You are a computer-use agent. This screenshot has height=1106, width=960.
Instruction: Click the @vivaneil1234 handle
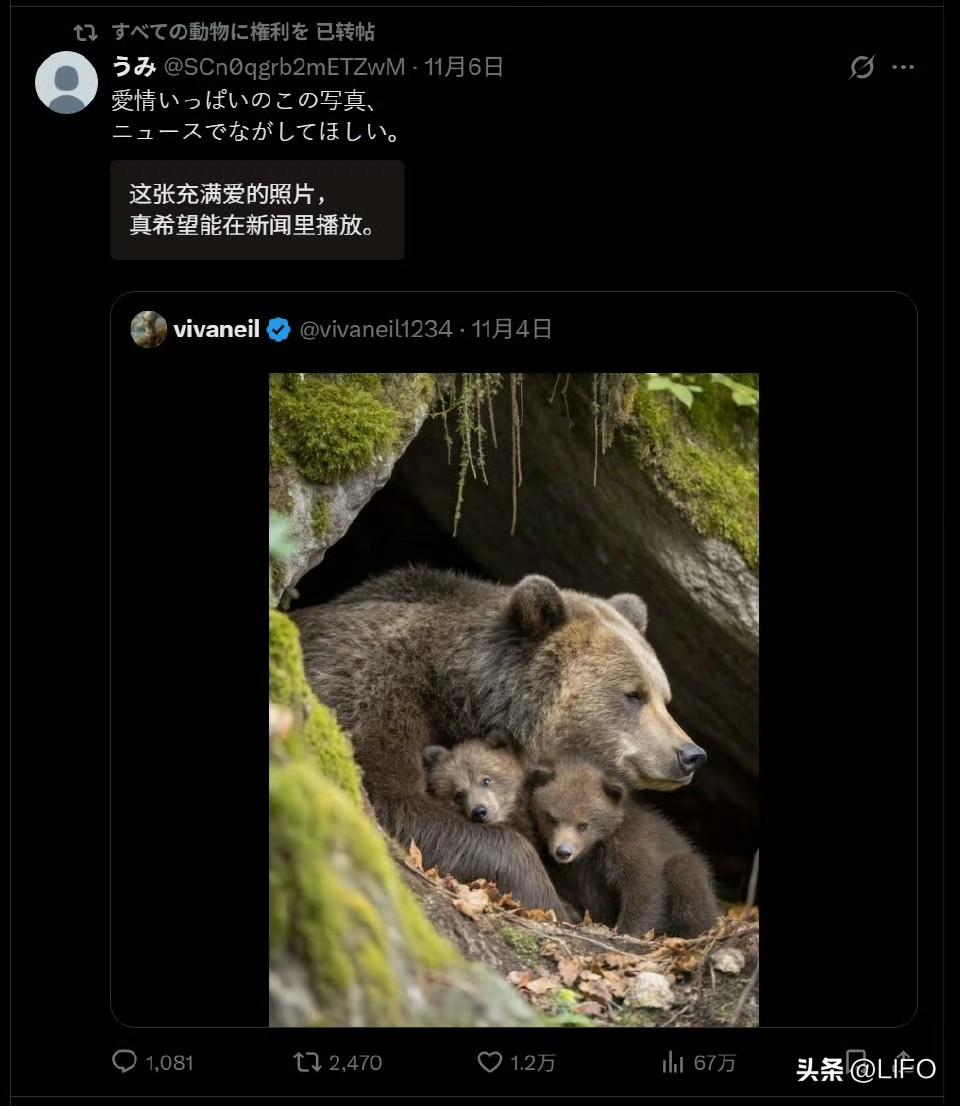coord(376,329)
